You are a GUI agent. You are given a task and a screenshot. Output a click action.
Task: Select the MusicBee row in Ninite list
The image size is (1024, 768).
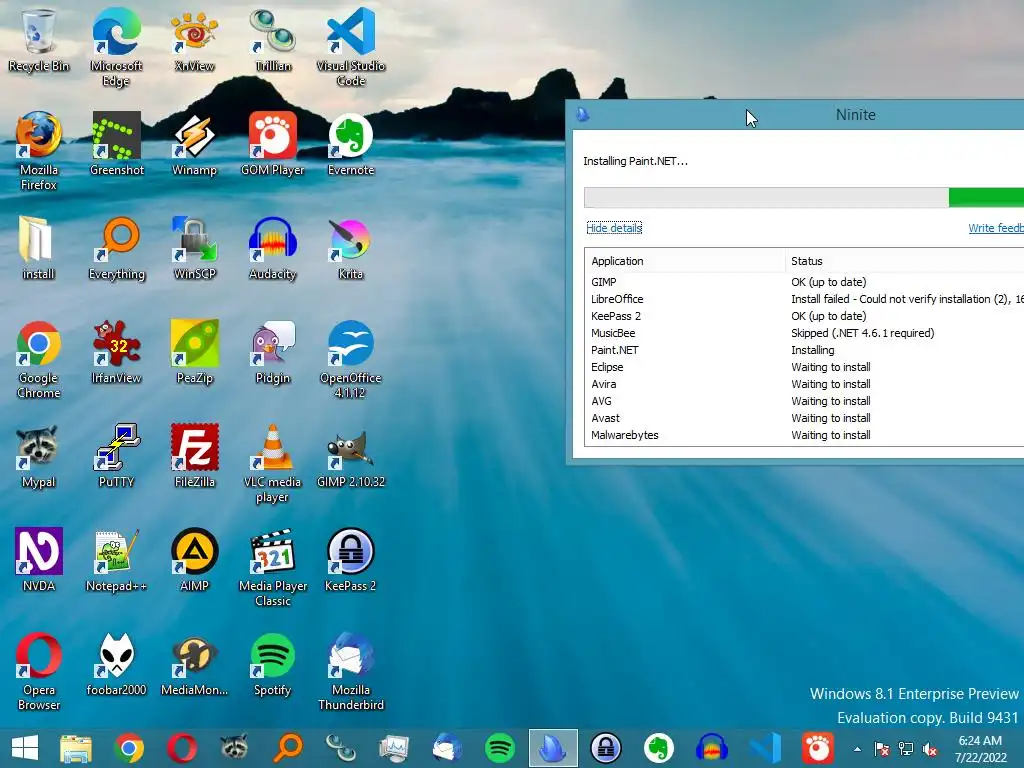pyautogui.click(x=805, y=333)
